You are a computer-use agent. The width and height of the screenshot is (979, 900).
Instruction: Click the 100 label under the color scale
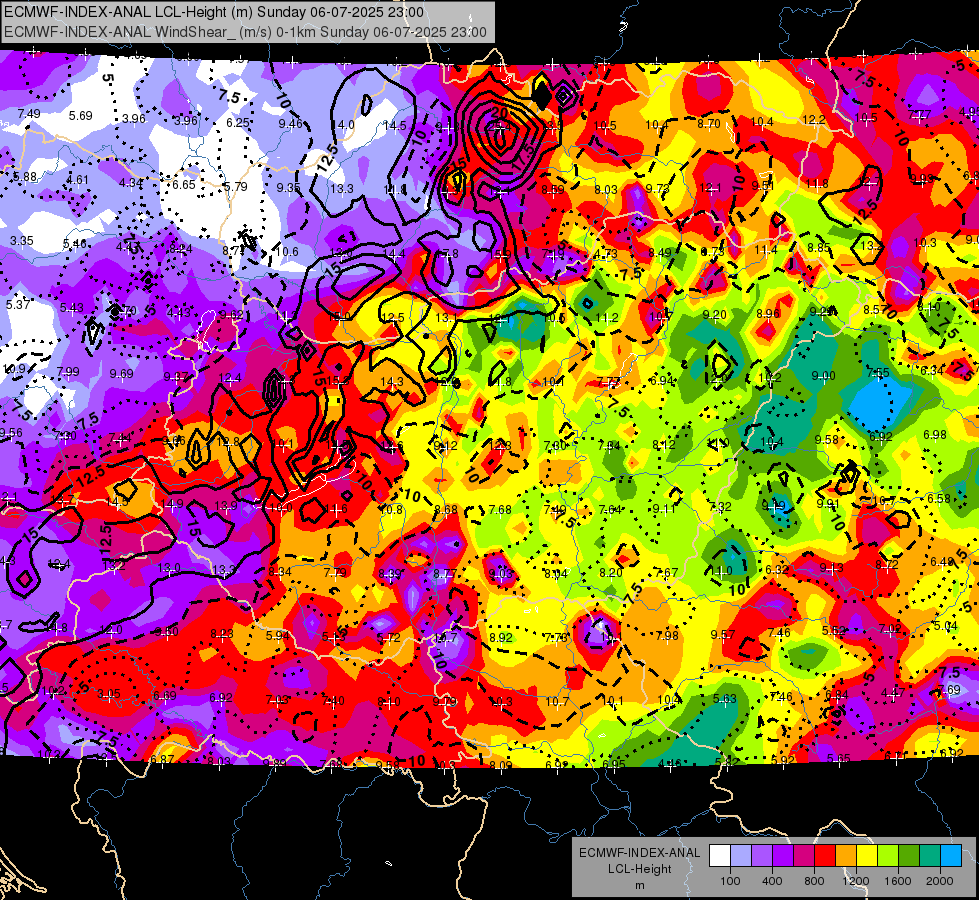(x=730, y=881)
